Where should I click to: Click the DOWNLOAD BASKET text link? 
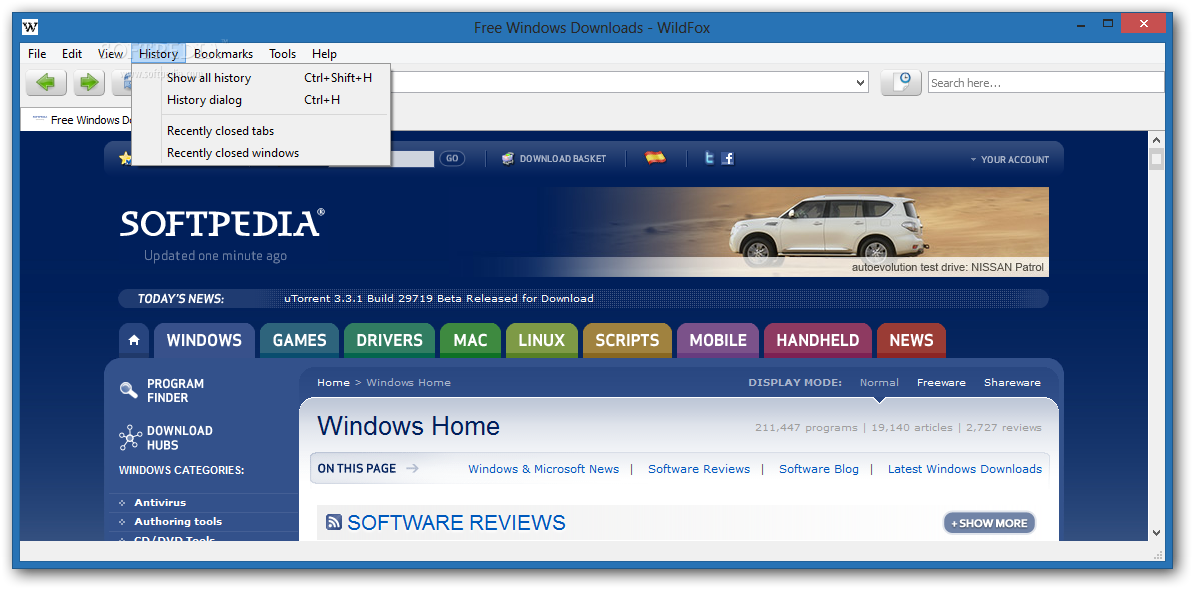pos(563,159)
